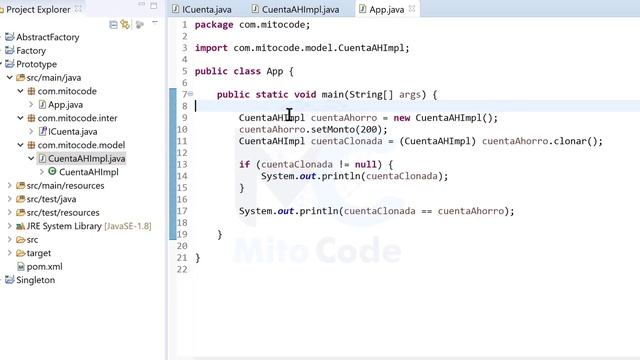
Task: Click the JRE System Library icon
Action: click(20, 226)
